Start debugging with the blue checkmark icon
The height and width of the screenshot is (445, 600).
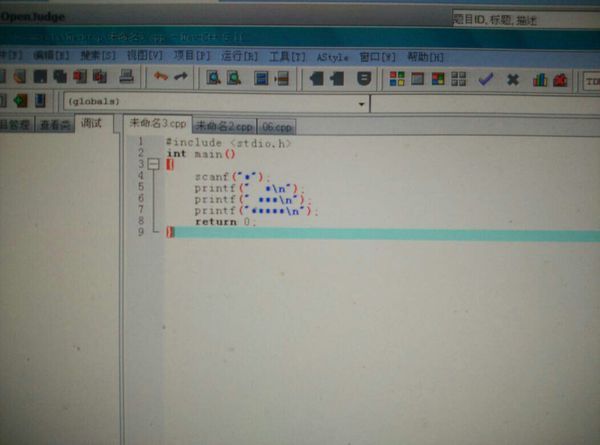486,79
